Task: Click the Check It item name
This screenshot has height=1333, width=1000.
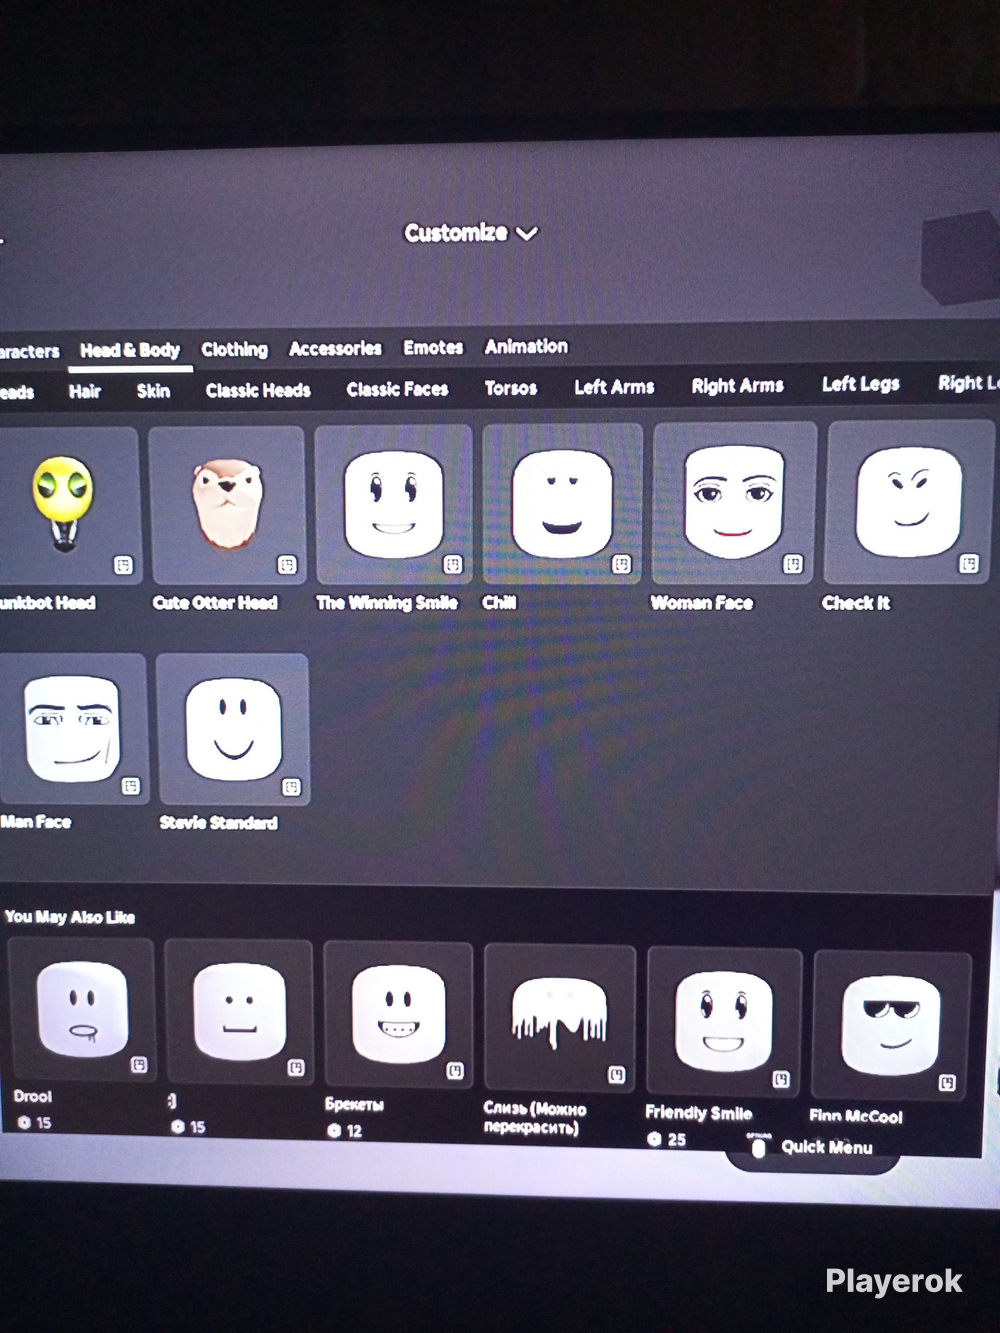Action: (856, 603)
